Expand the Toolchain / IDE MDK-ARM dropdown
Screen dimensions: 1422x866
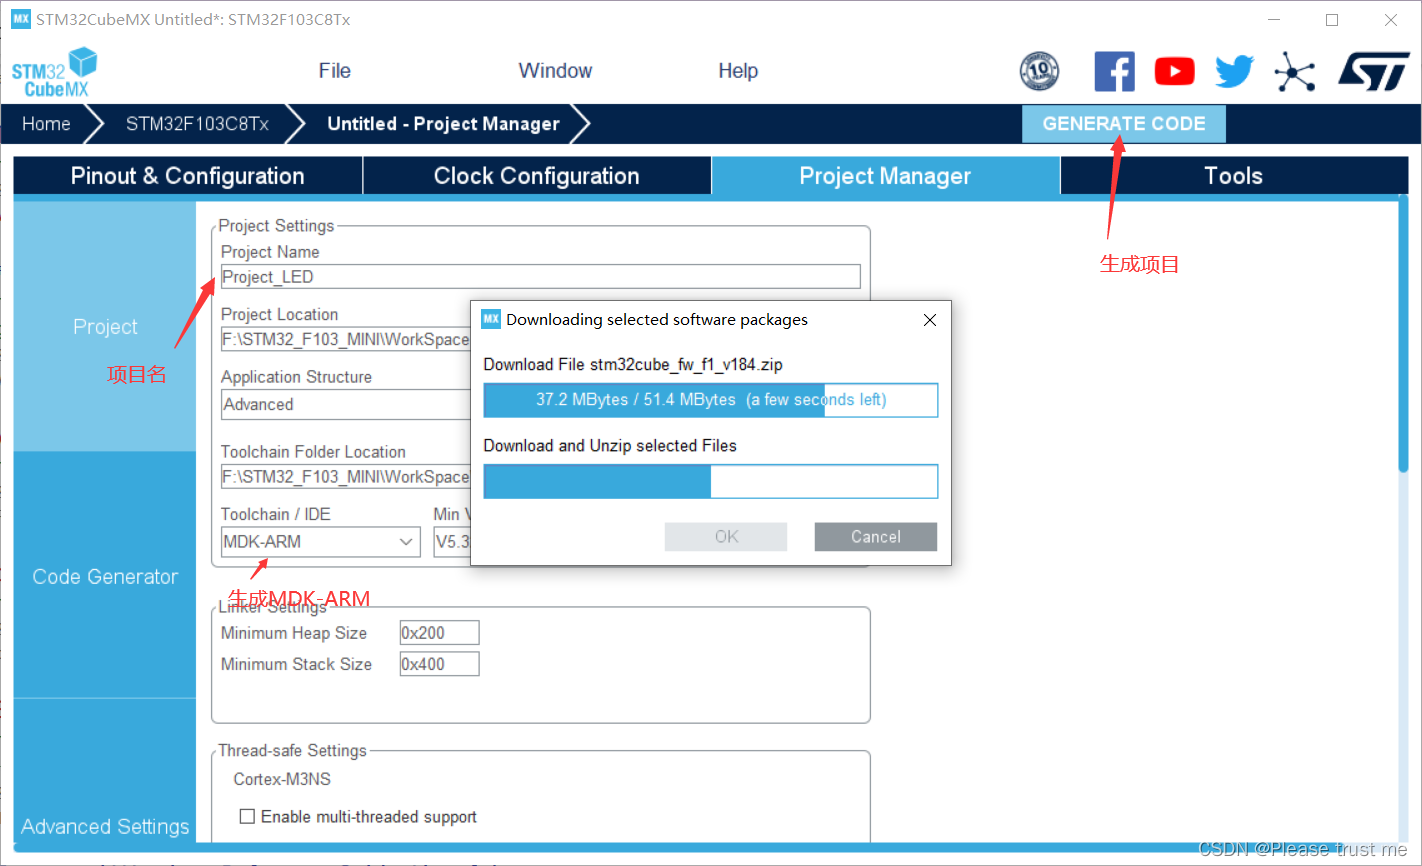tap(320, 542)
